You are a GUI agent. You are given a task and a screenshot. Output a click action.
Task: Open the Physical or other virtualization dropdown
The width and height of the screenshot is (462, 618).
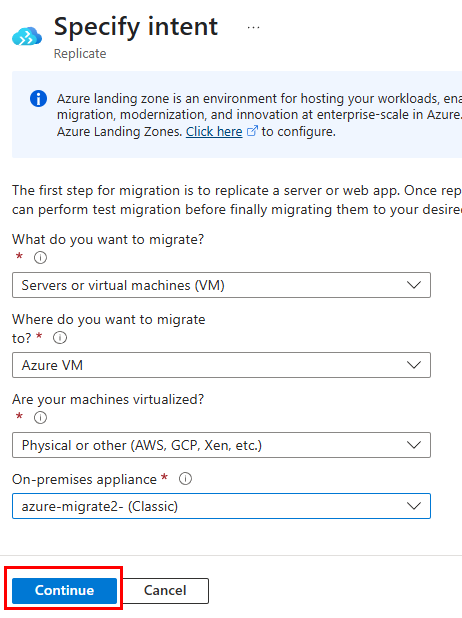click(x=221, y=445)
